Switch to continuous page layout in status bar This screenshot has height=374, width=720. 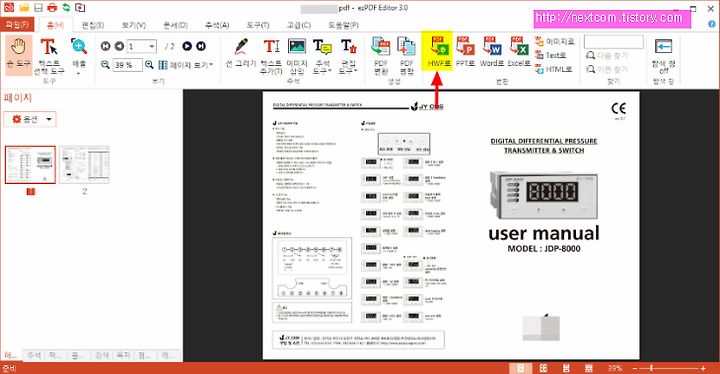pos(566,368)
